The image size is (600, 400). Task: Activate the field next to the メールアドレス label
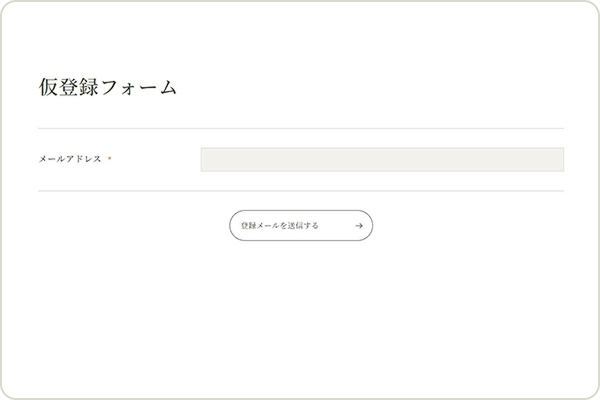click(x=381, y=160)
